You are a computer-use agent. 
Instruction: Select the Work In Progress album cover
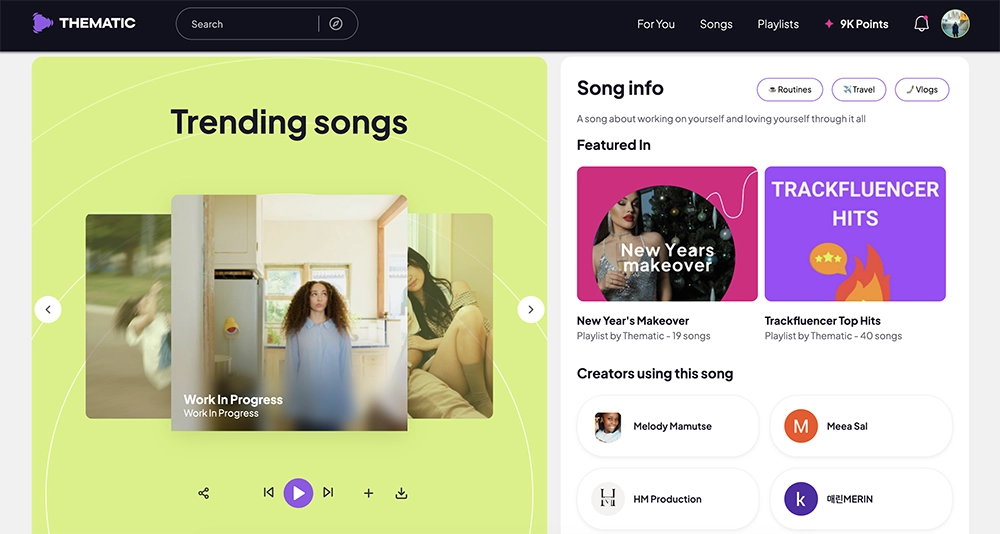click(x=290, y=313)
